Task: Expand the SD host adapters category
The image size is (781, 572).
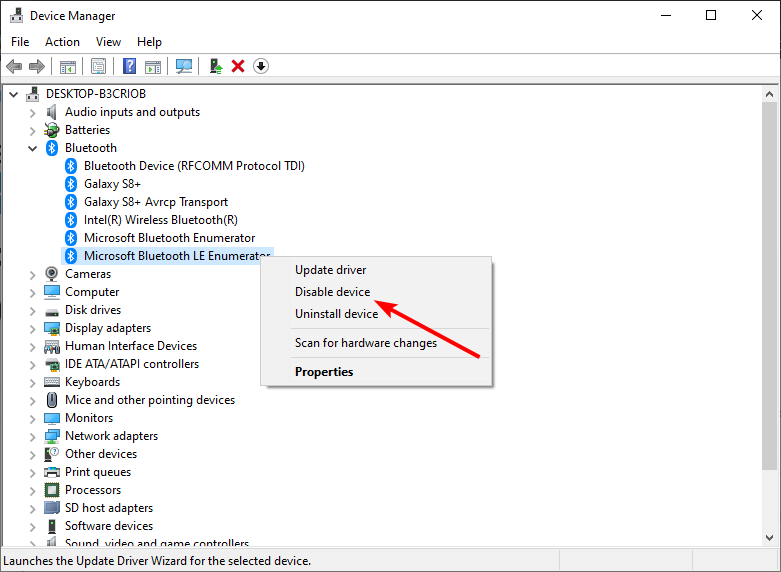Action: tap(32, 509)
